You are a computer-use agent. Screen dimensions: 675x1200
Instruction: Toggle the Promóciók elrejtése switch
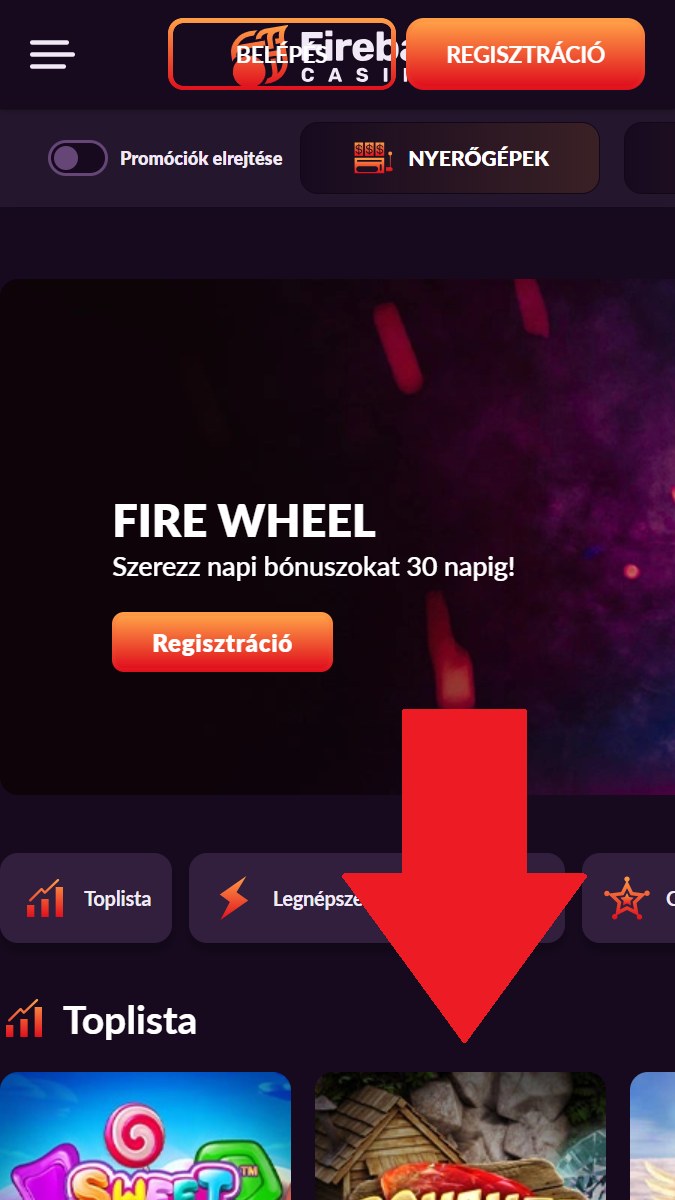tap(78, 158)
